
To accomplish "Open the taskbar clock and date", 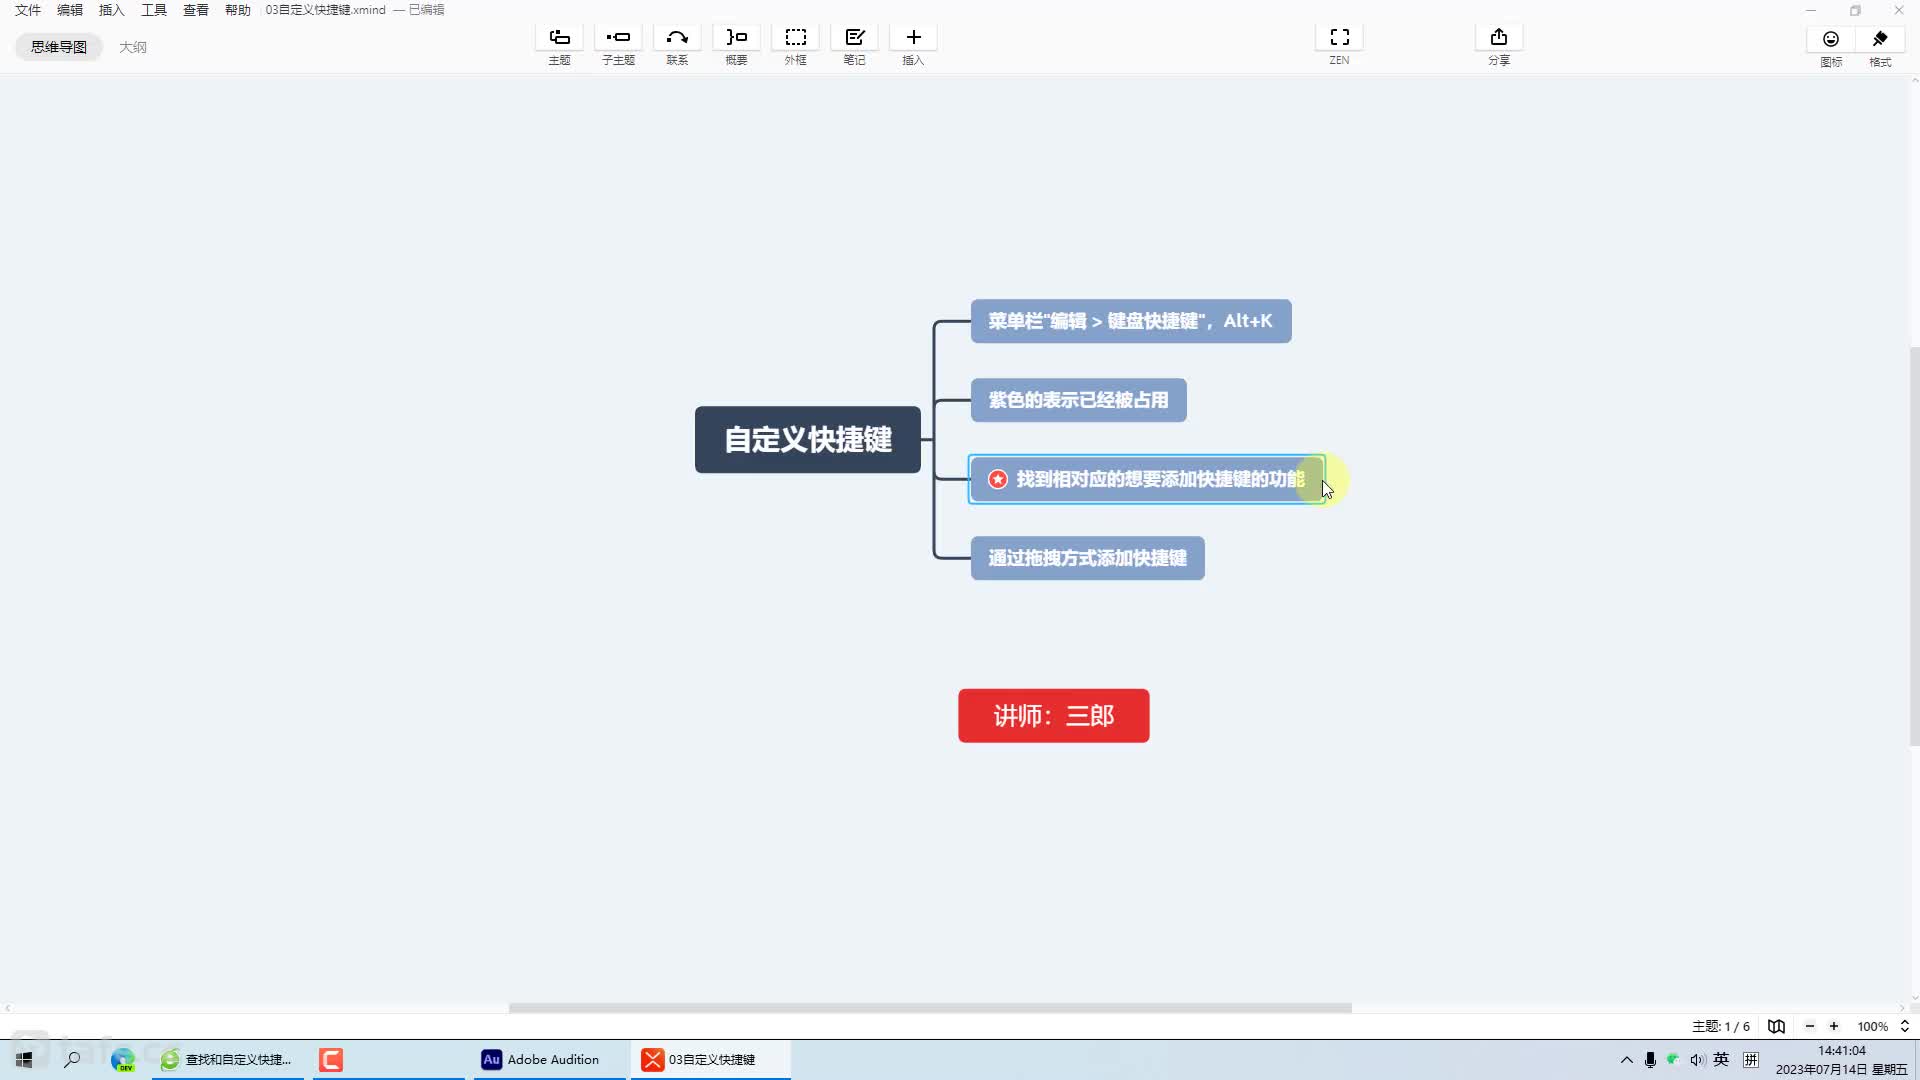I will [x=1841, y=1060].
